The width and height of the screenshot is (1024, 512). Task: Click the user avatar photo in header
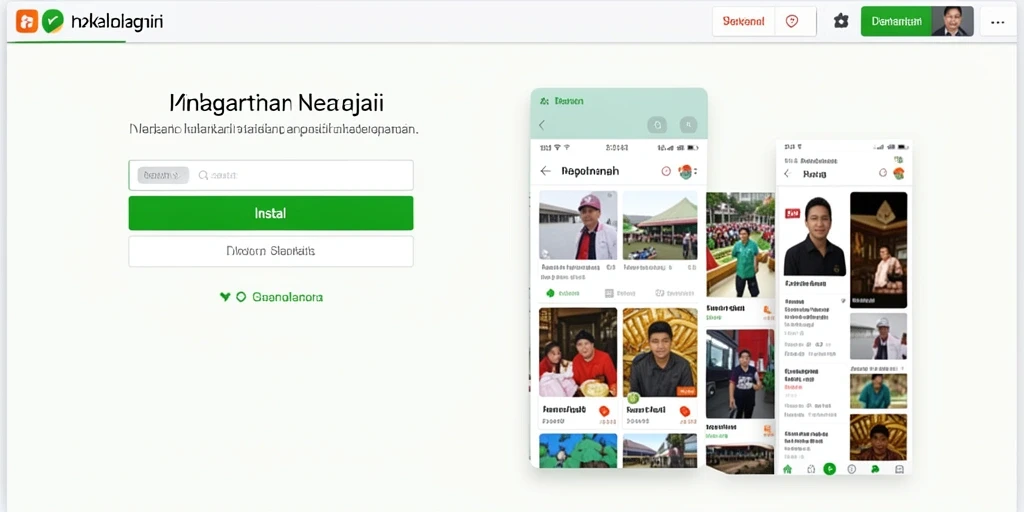tap(952, 22)
